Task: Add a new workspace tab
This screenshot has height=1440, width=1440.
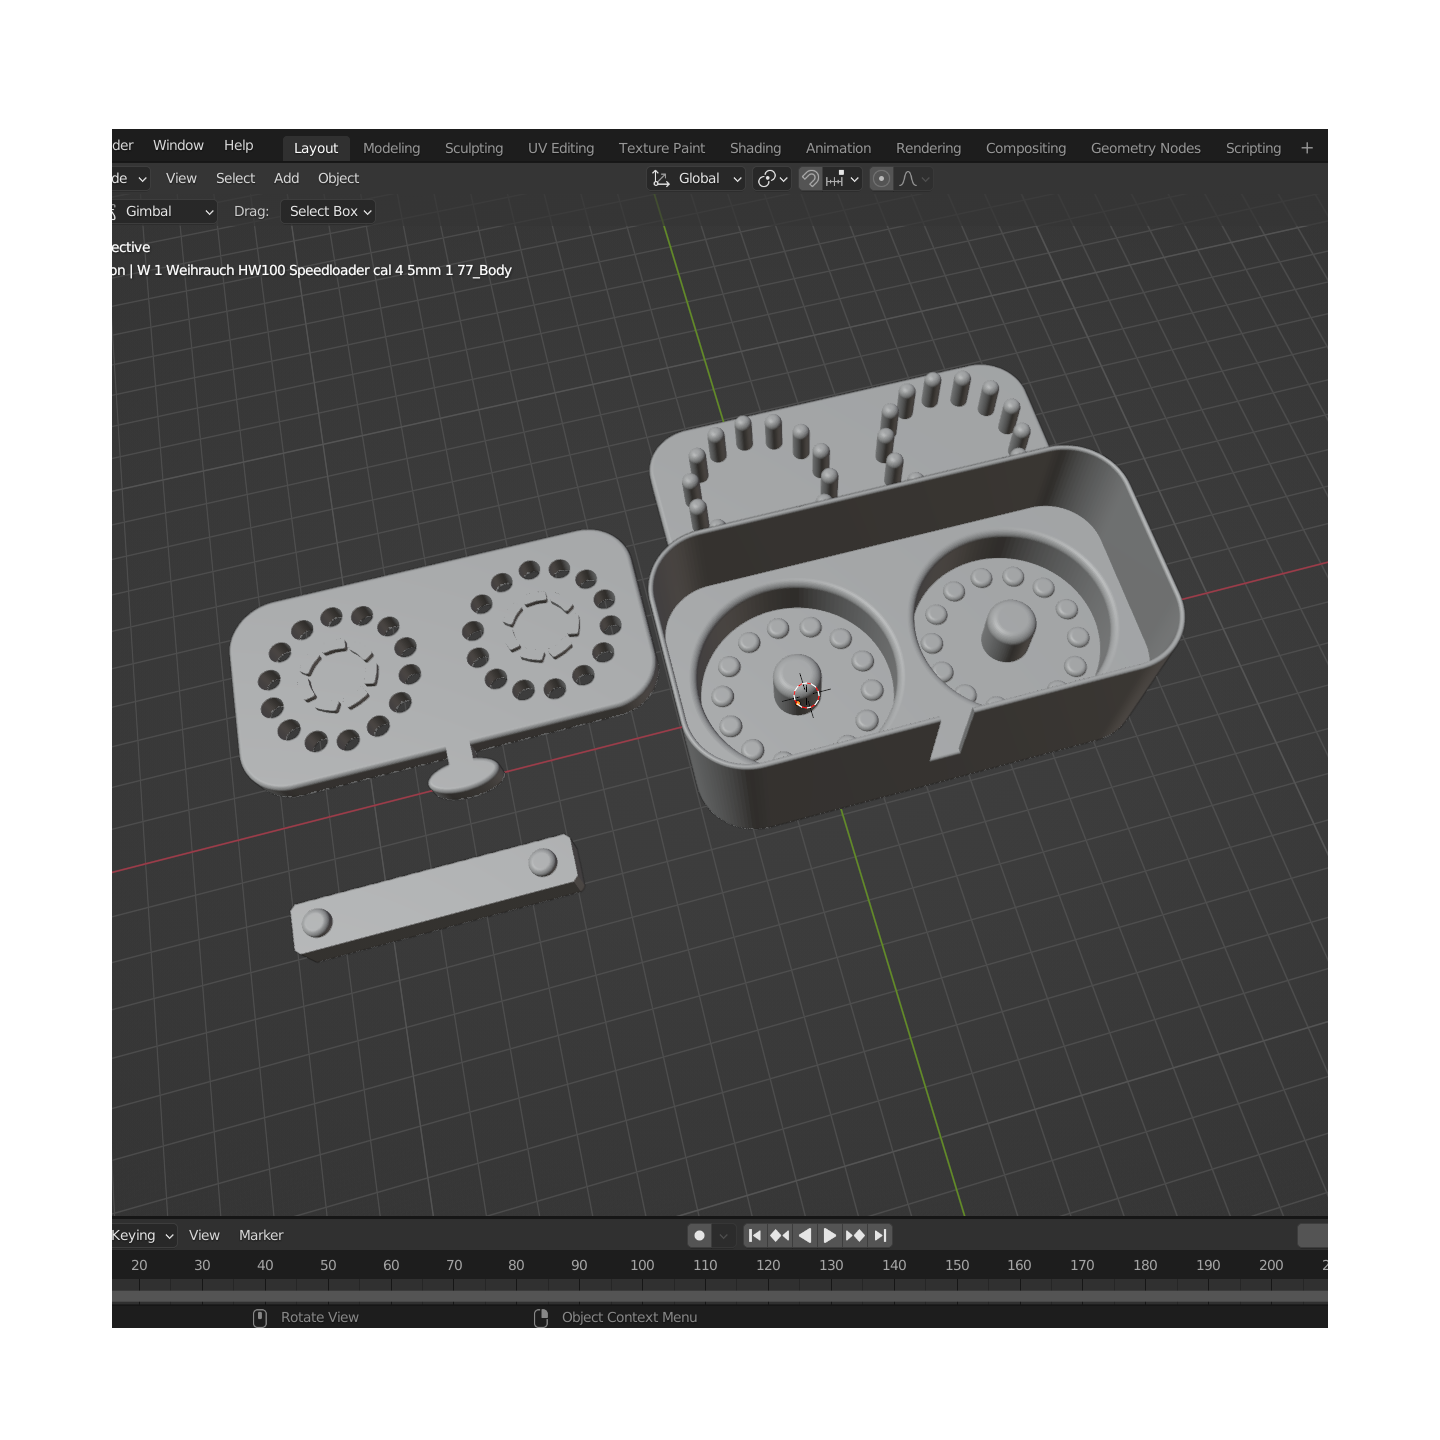Action: click(1307, 148)
